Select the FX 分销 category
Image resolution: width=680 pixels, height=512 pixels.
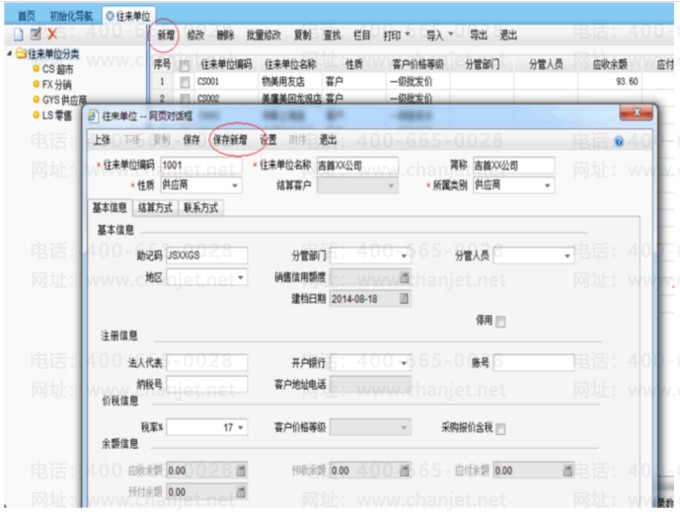coord(56,84)
